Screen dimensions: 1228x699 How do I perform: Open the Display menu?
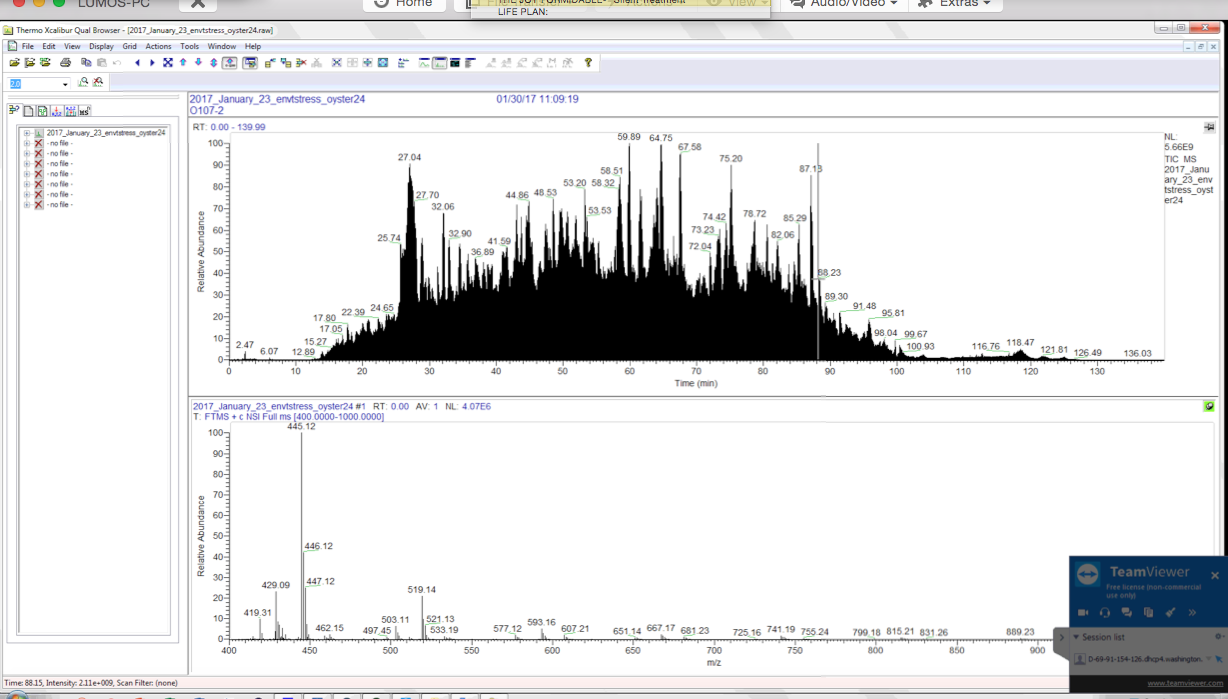coord(101,46)
